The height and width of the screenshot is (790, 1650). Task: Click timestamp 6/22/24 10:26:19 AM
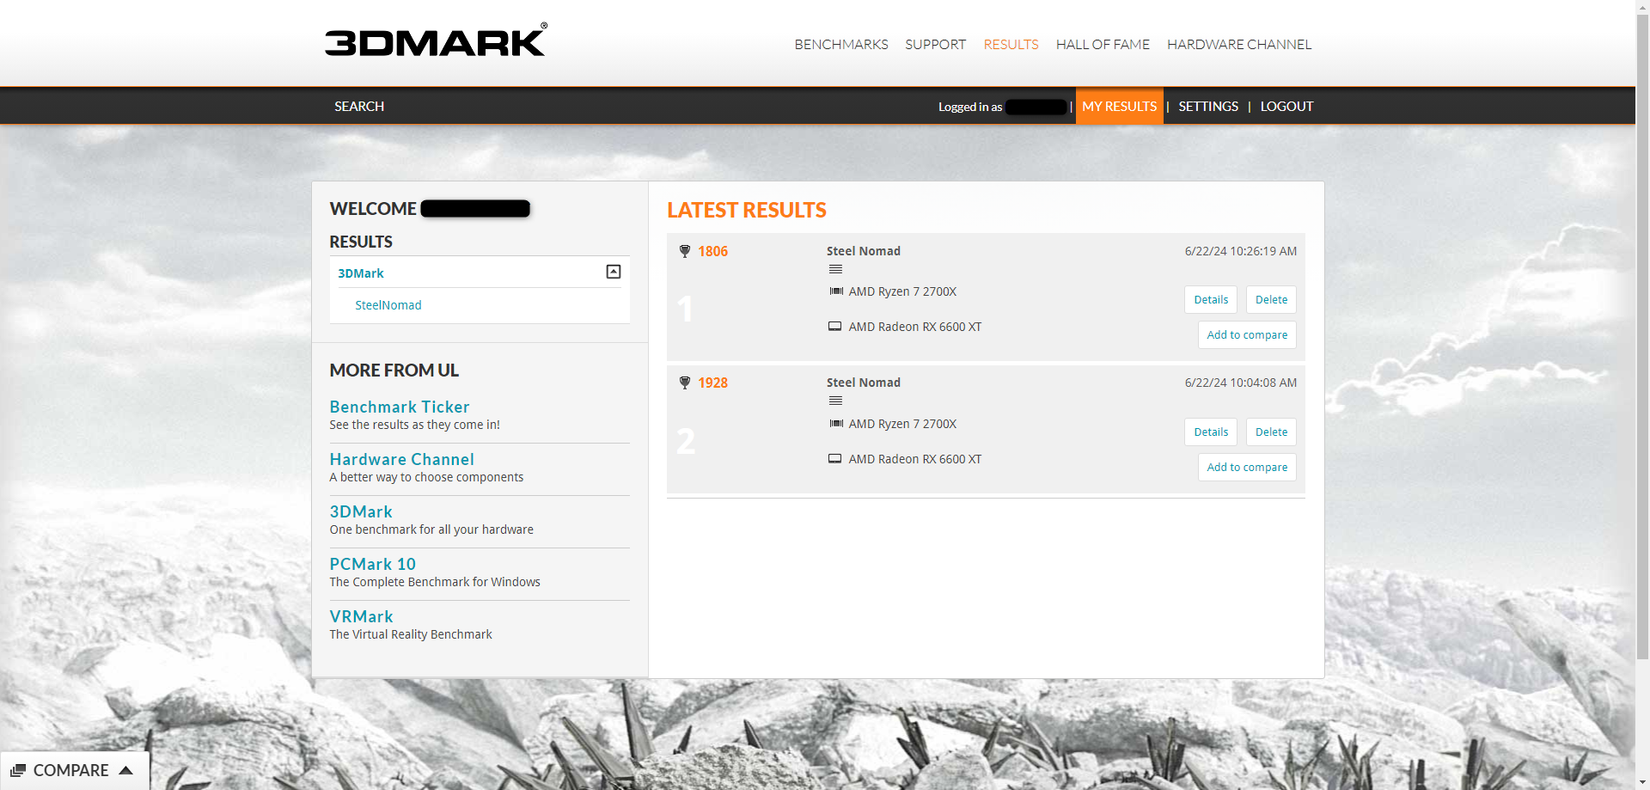(x=1240, y=251)
